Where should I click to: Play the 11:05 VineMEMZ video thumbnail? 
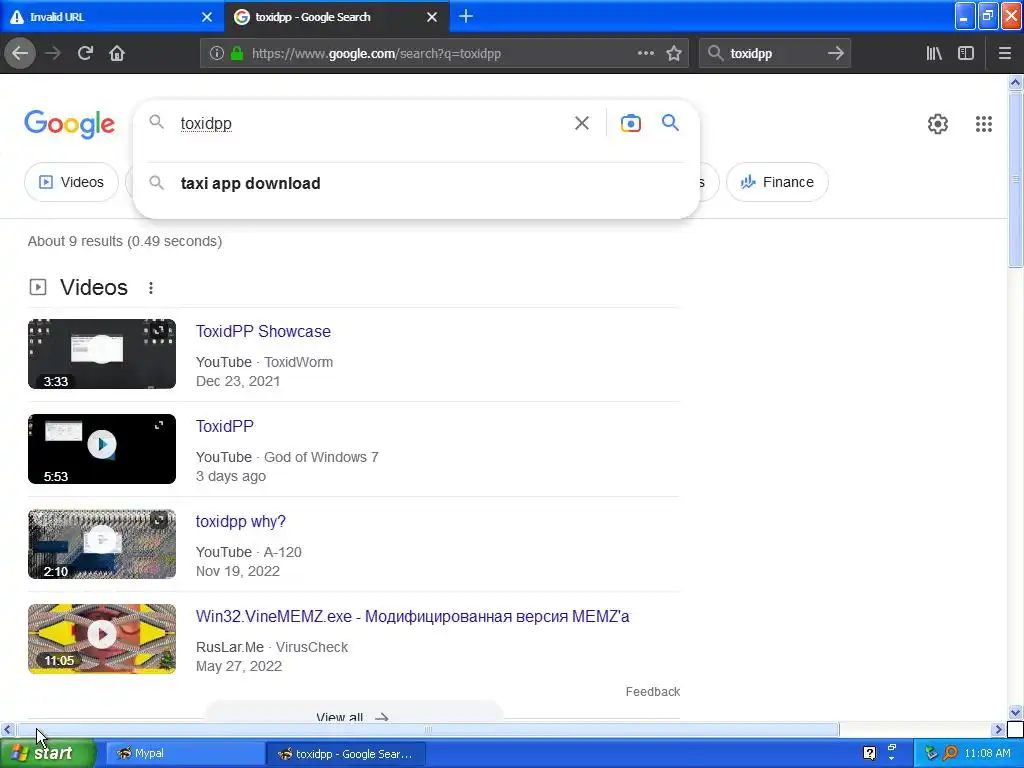coord(102,639)
